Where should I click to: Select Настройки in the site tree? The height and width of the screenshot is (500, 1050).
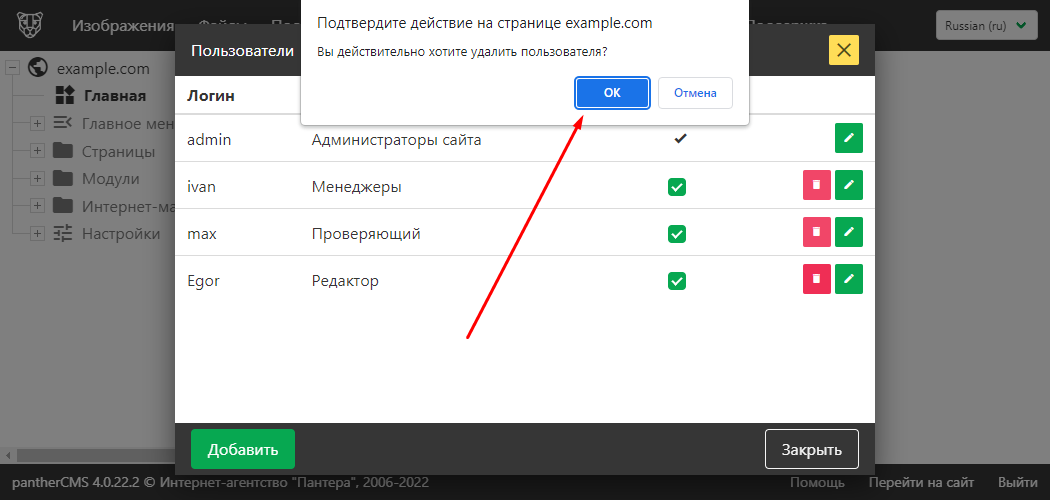[x=121, y=234]
